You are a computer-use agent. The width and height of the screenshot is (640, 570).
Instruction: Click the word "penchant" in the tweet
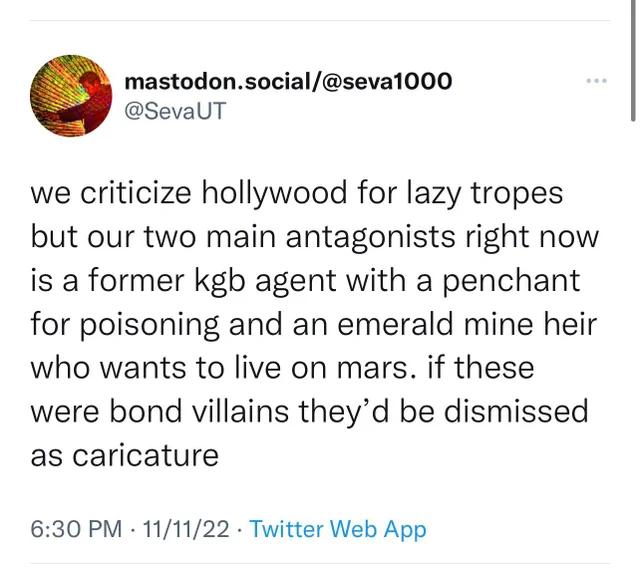click(x=519, y=282)
